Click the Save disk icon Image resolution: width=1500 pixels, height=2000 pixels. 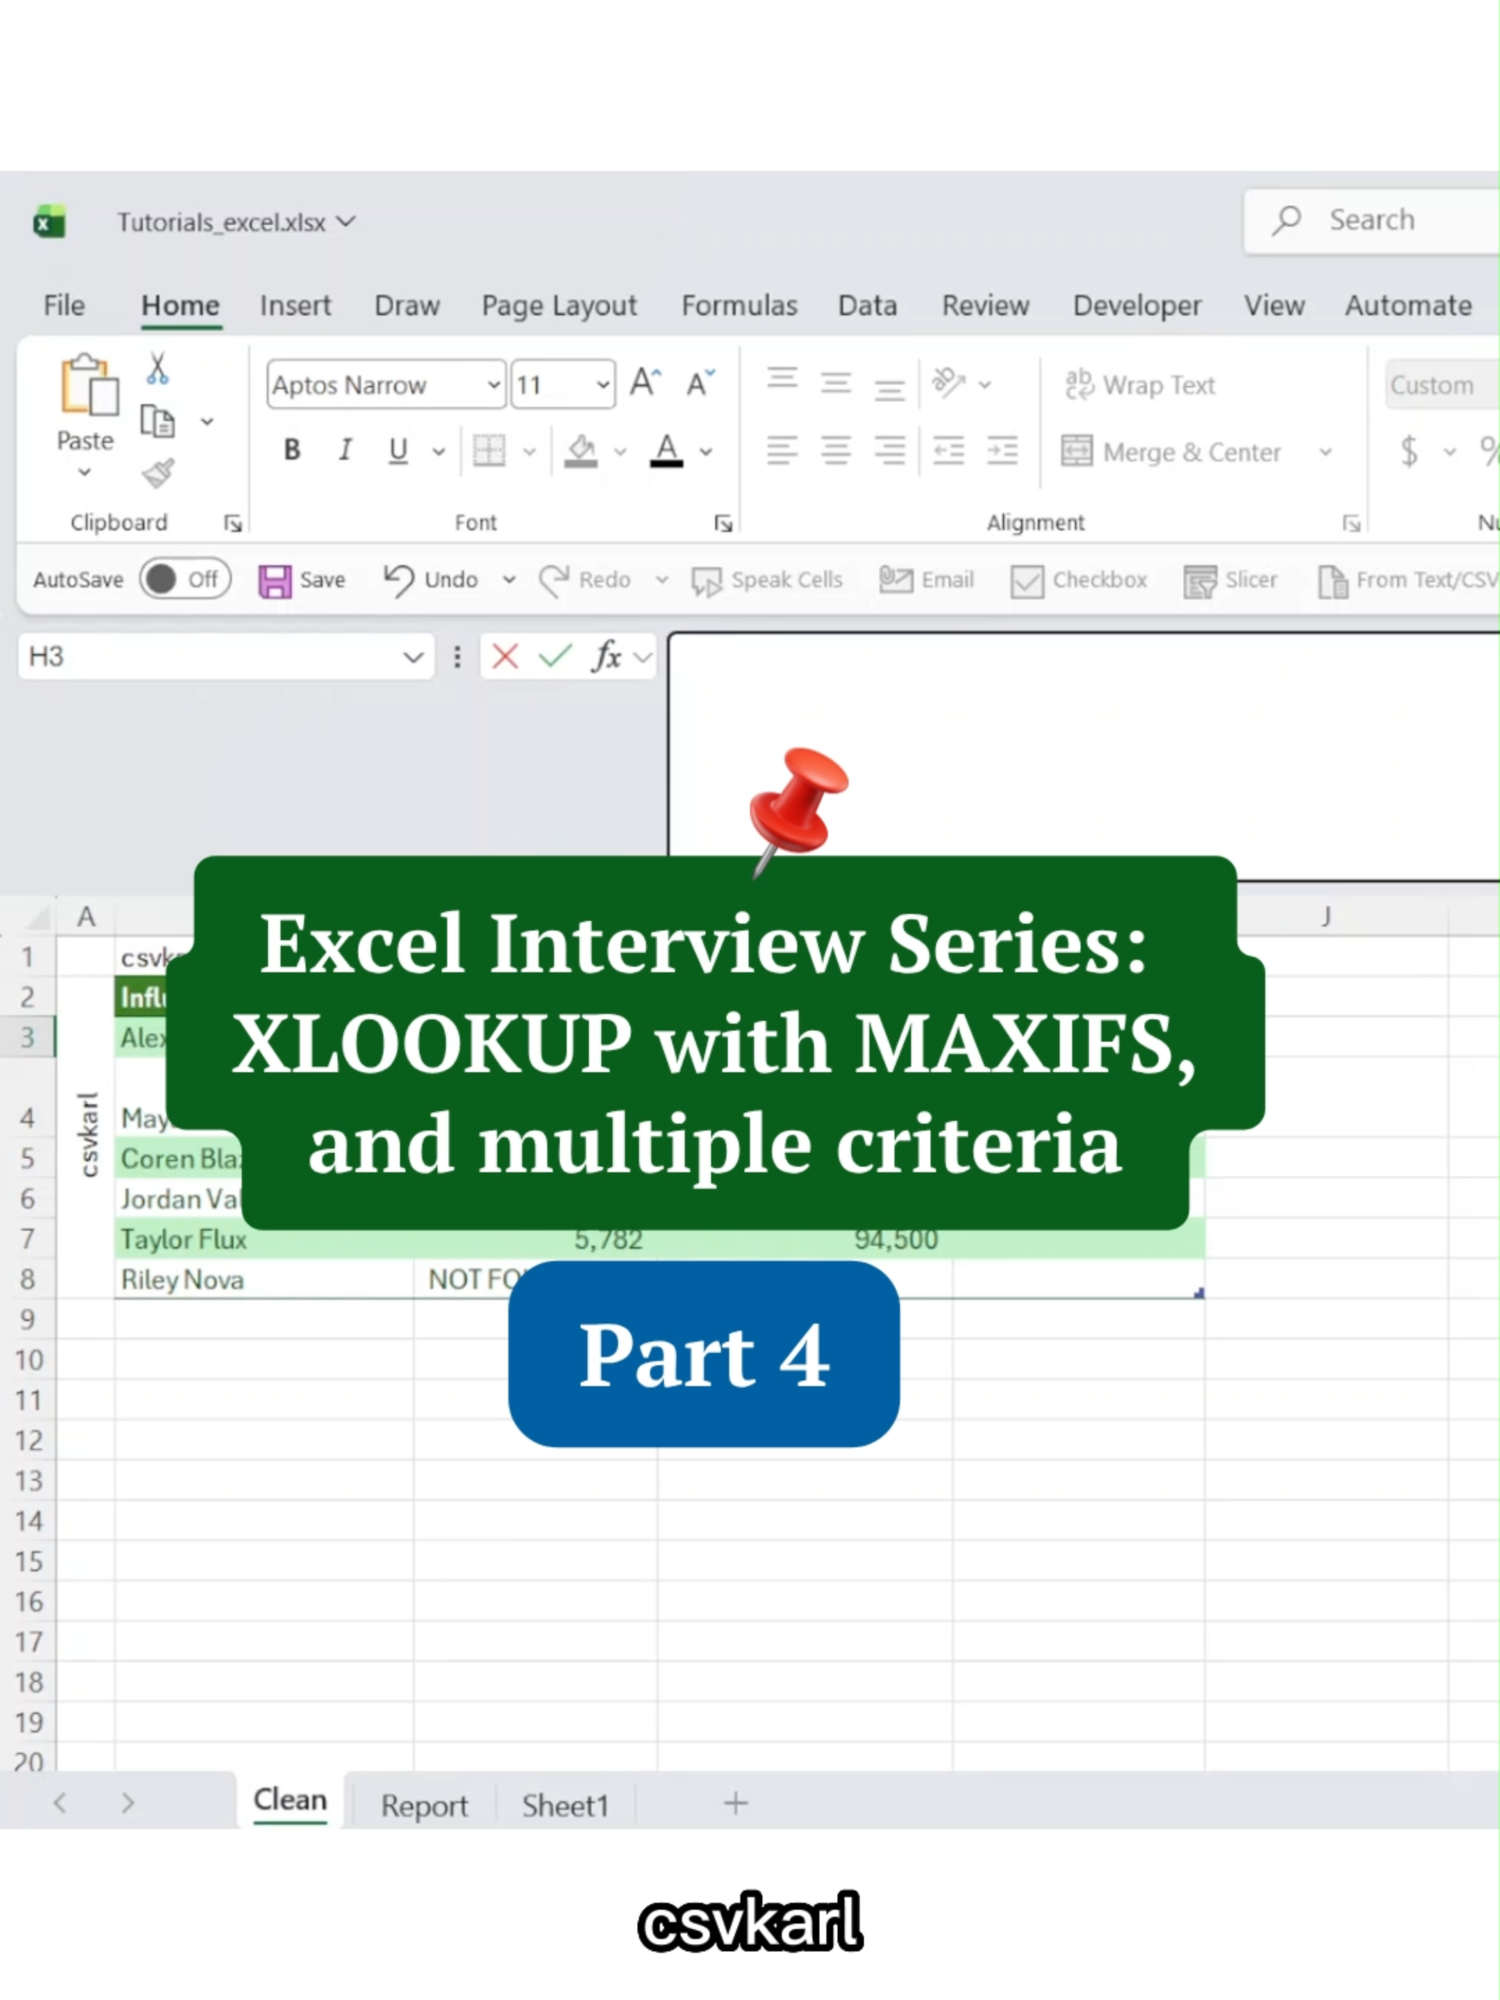[x=275, y=580]
